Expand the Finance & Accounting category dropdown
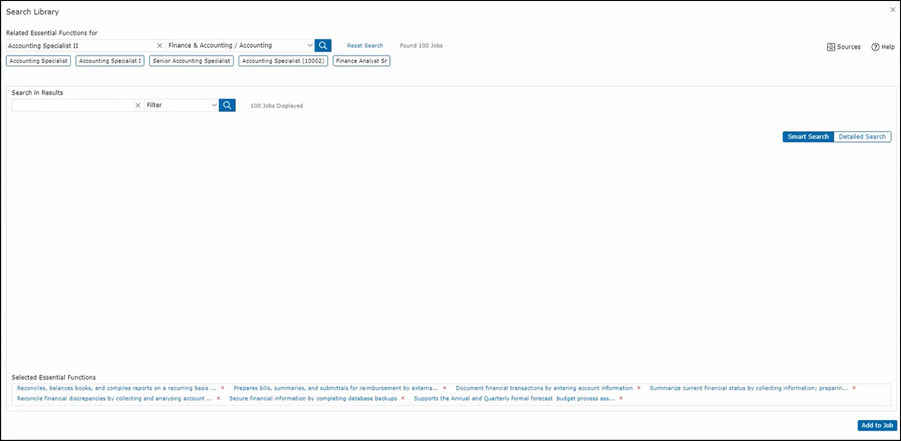This screenshot has width=901, height=441. pos(310,45)
